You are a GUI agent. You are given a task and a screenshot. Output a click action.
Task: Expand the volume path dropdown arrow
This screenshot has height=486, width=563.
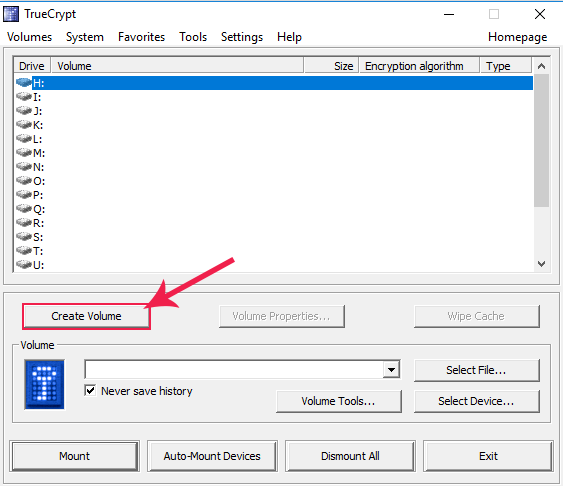(391, 369)
